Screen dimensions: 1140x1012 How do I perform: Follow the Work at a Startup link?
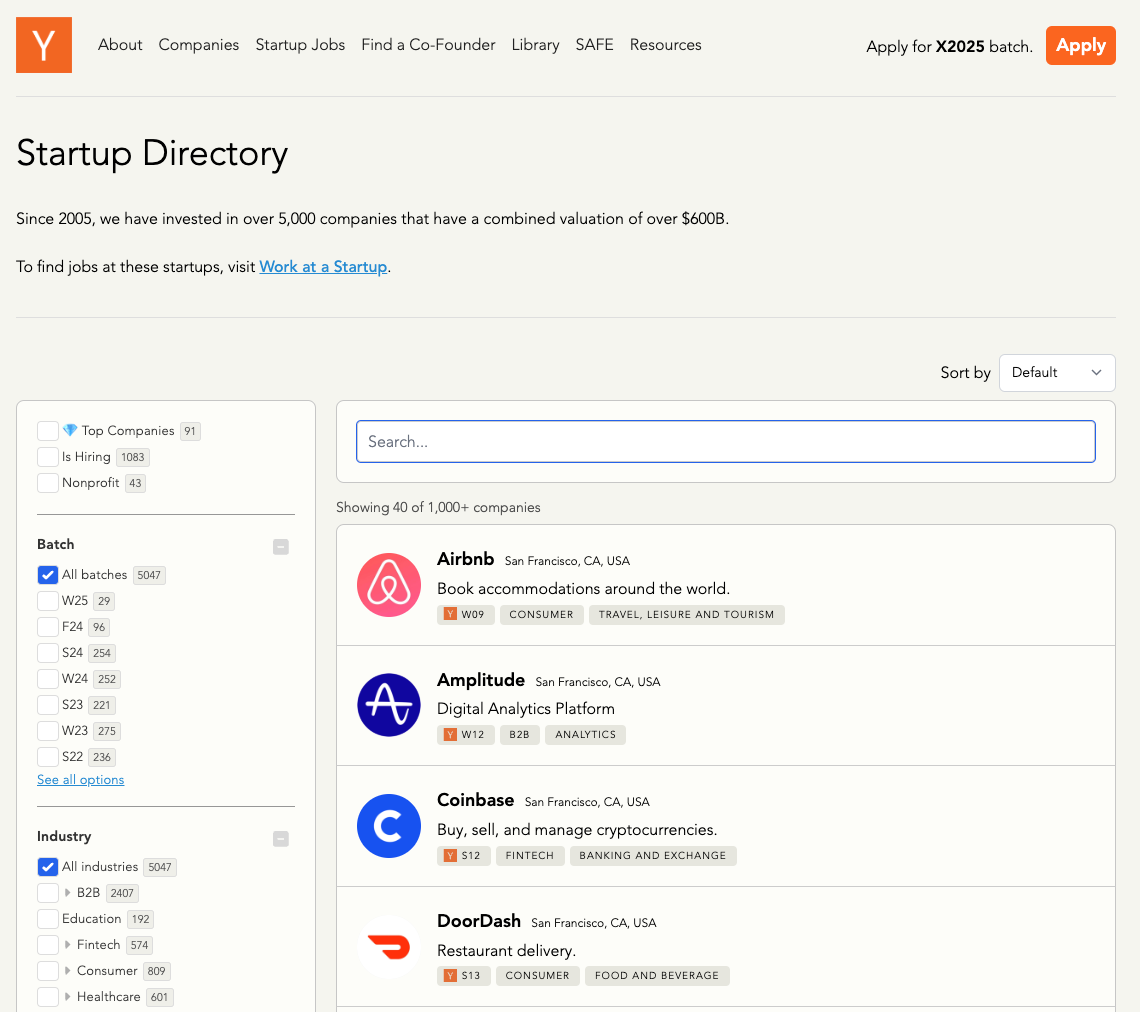323,267
